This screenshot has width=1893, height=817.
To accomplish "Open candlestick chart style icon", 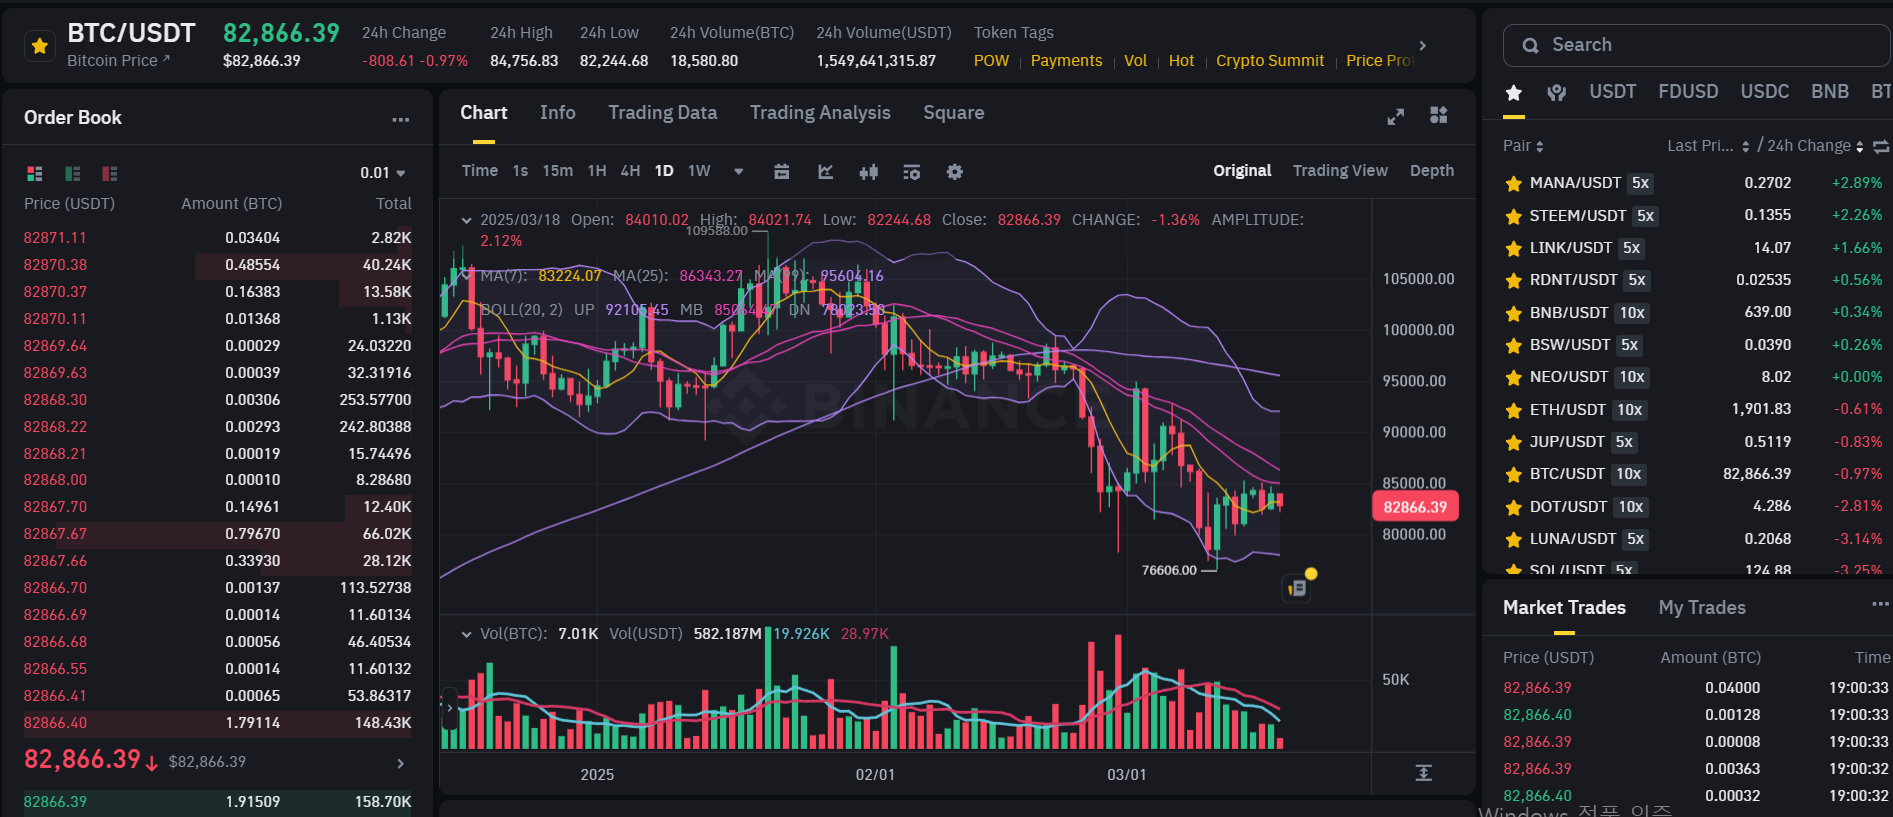I will coord(869,172).
